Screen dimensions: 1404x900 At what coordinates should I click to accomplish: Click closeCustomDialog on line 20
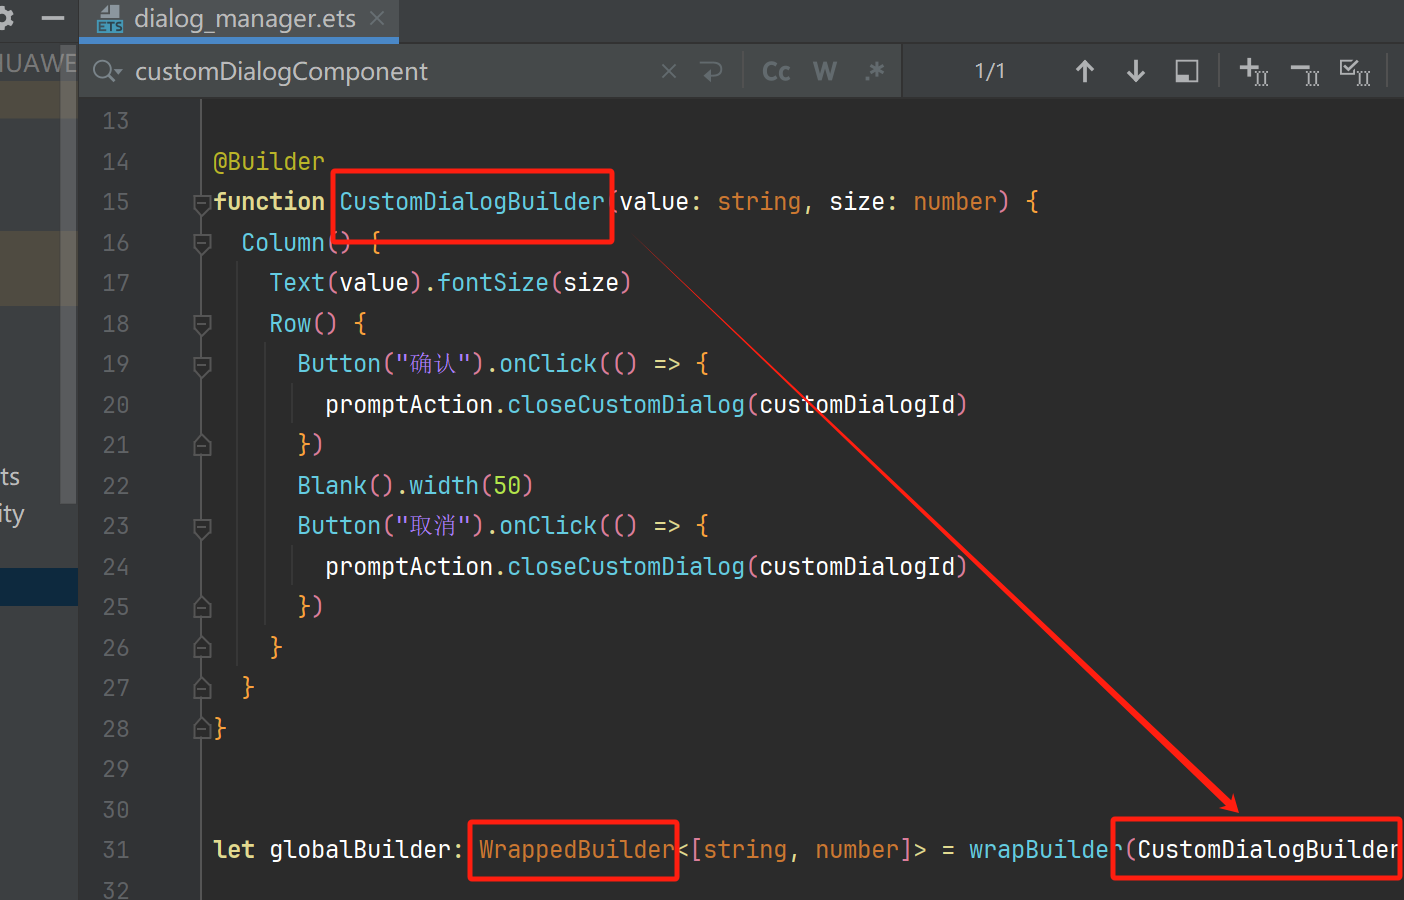point(626,405)
